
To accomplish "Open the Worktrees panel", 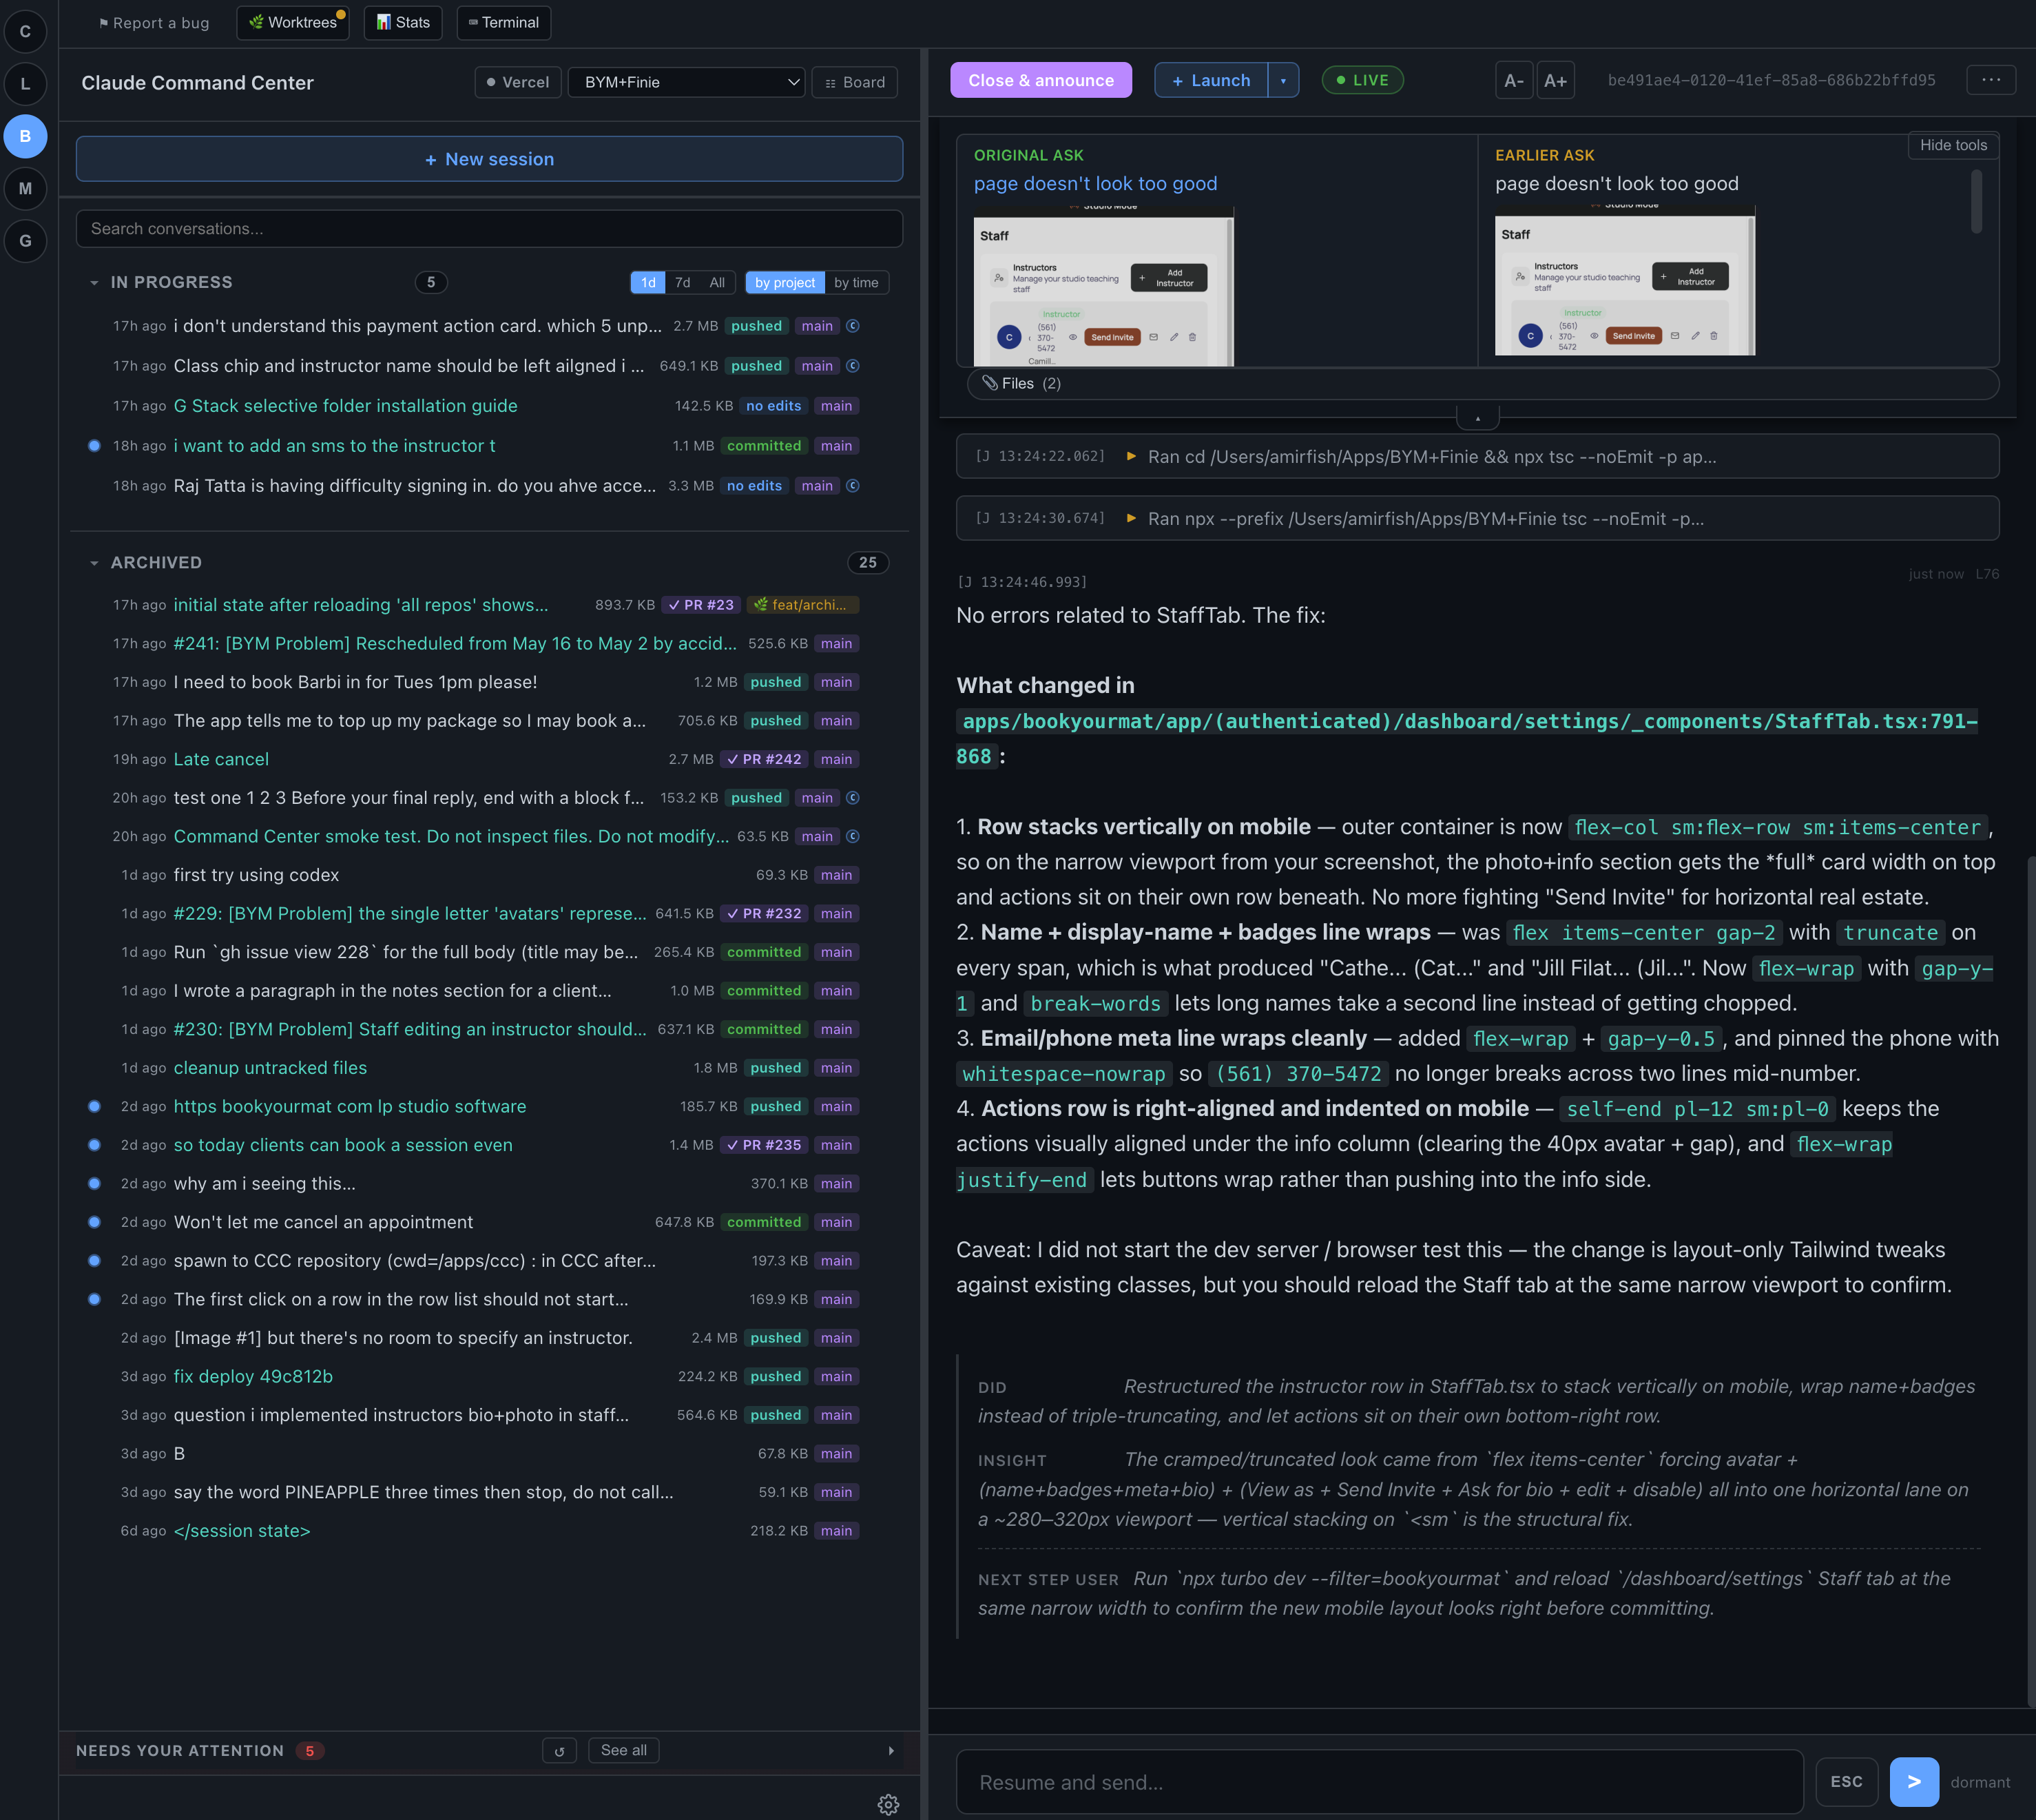I will coord(293,22).
